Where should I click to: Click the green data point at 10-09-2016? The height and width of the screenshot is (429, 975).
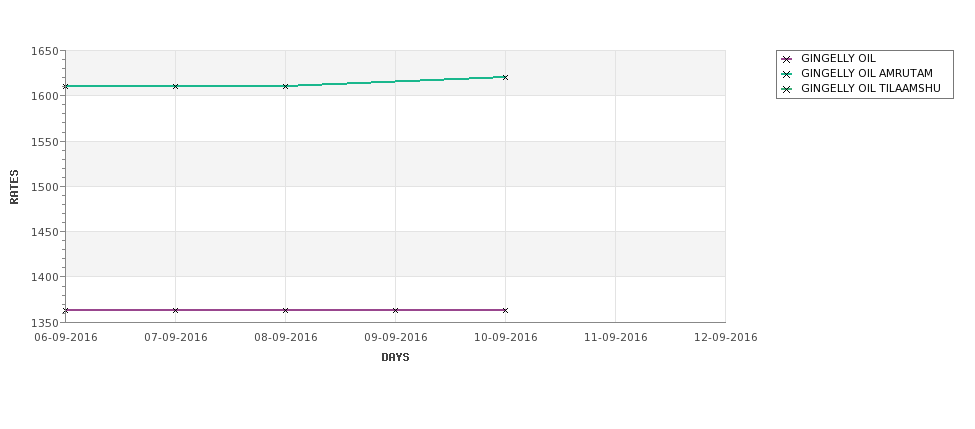505,78
